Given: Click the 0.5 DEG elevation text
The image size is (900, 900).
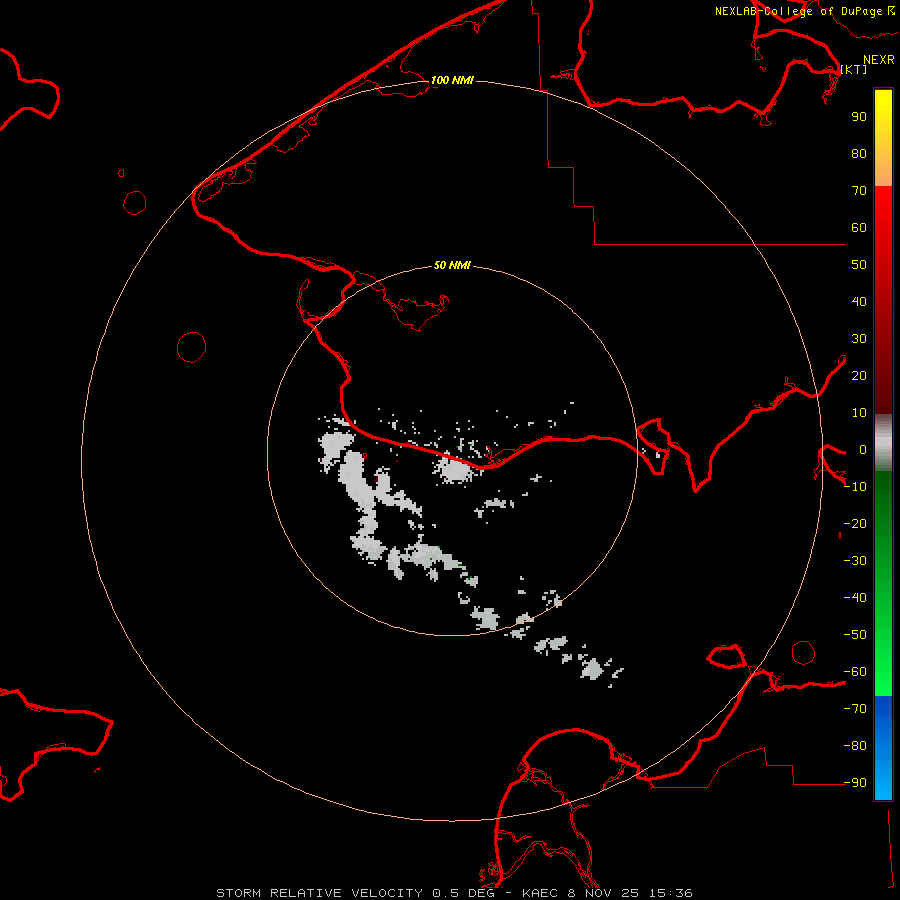Looking at the screenshot, I should pos(463,893).
